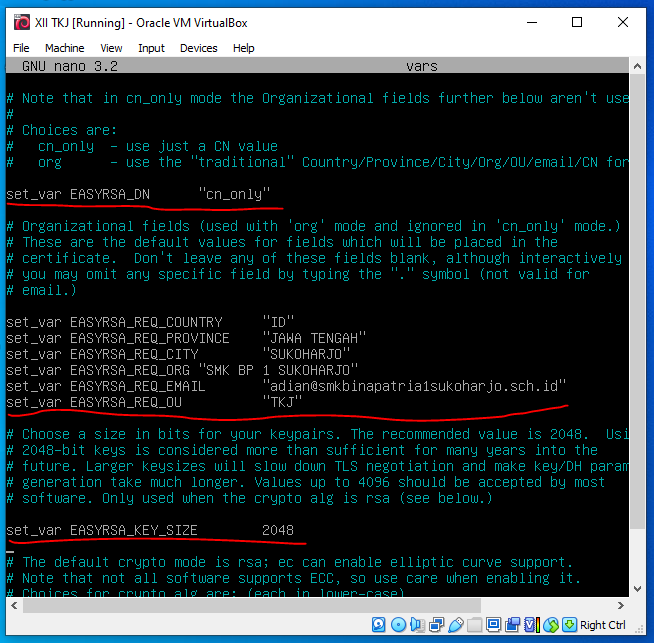
Task: Open the View menu
Action: (x=111, y=48)
